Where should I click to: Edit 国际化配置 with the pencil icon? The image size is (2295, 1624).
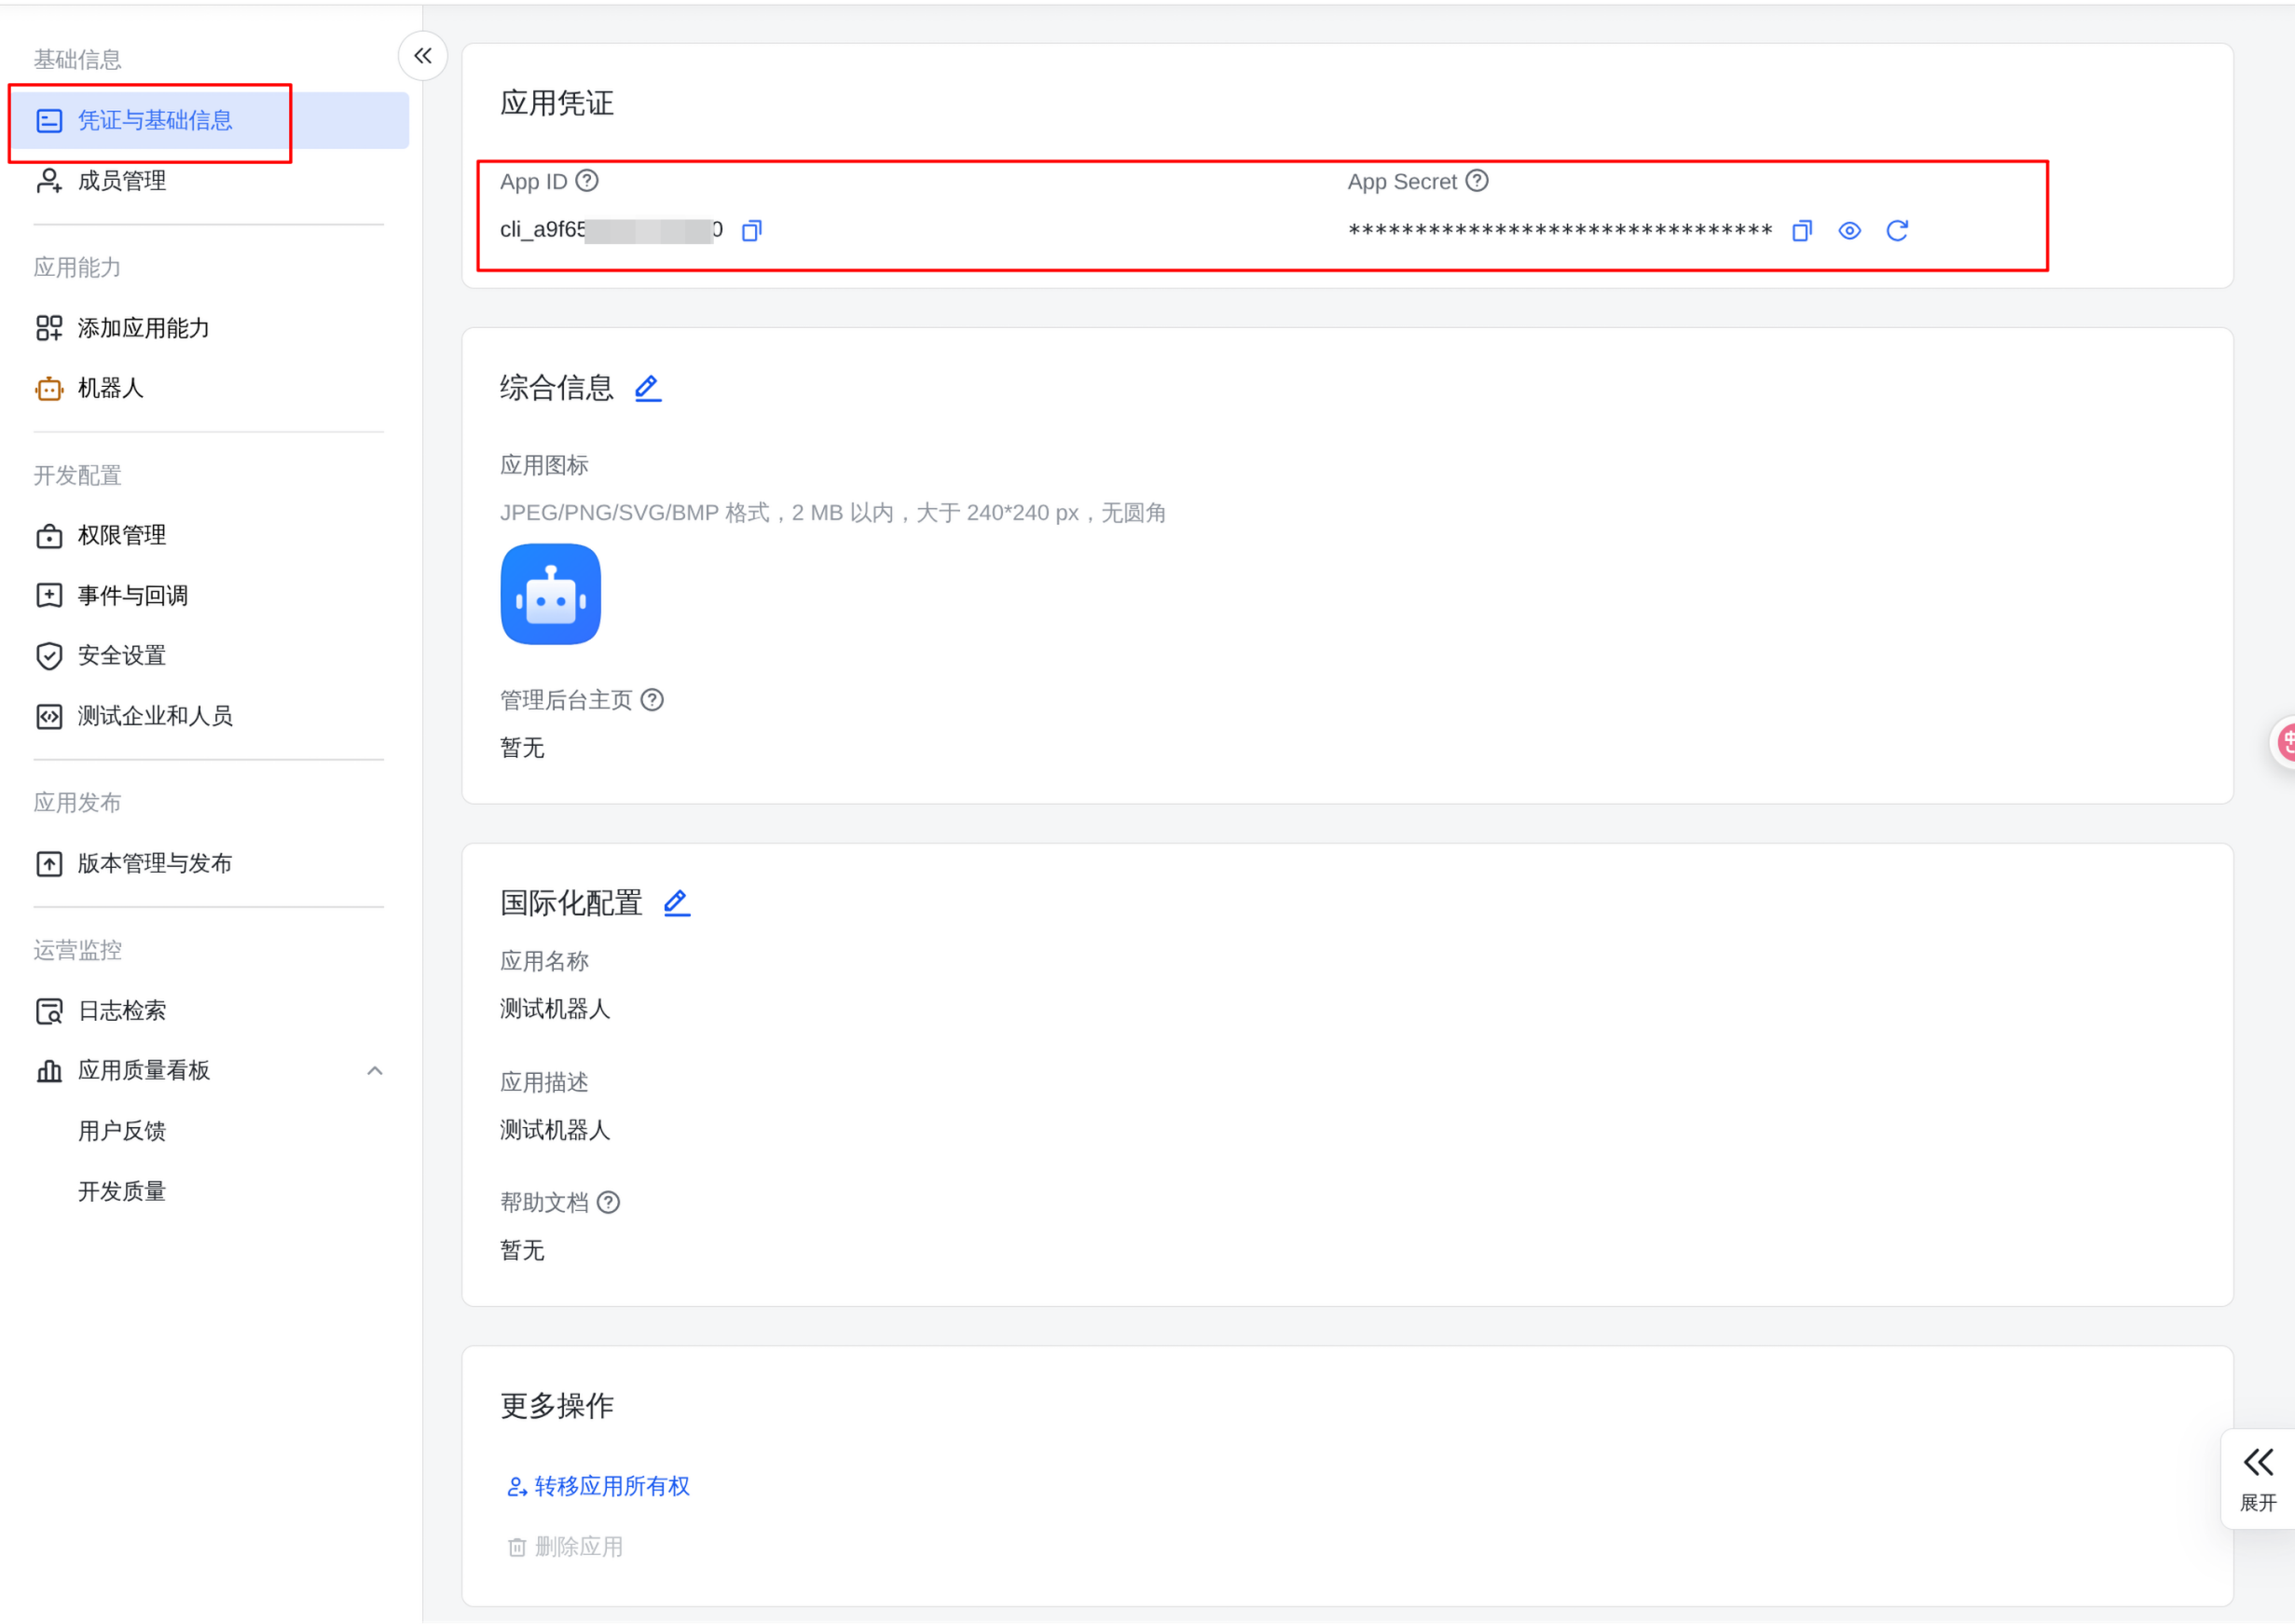677,903
